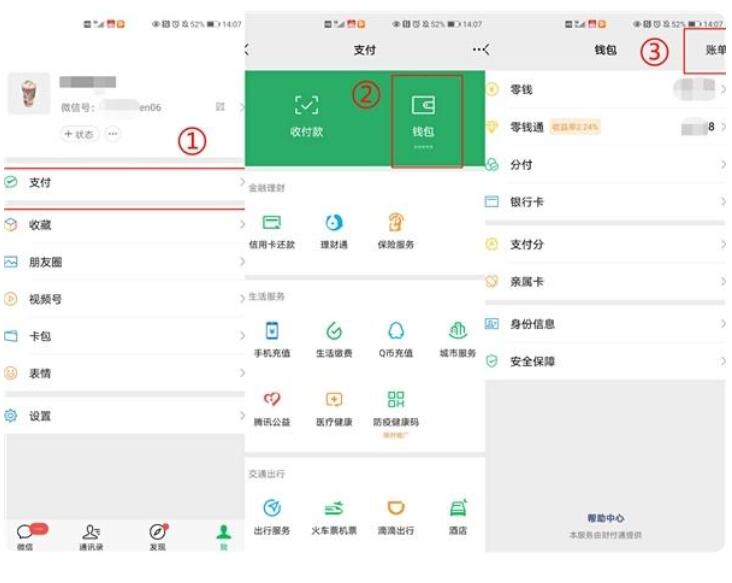Tap the QR code icon beside WeChat ID

[220, 107]
